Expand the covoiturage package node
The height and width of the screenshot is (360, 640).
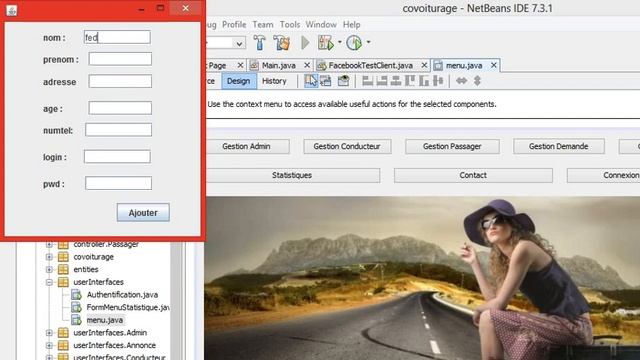tap(49, 257)
